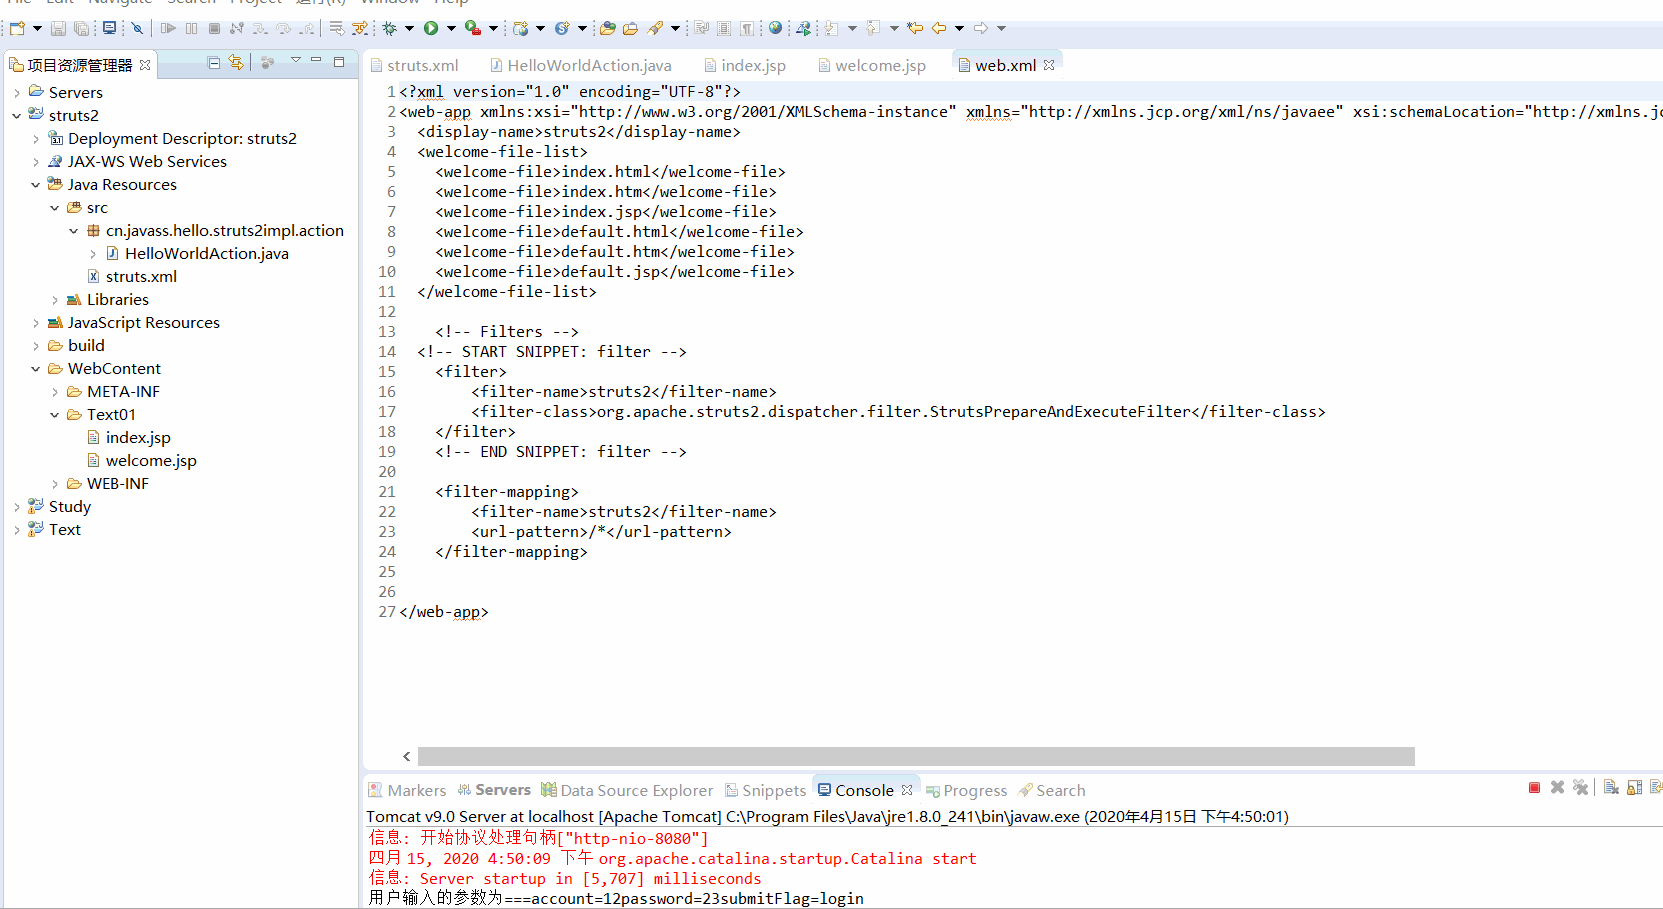The width and height of the screenshot is (1663, 909).
Task: Click the green Run button in the toolbar
Action: (x=432, y=28)
